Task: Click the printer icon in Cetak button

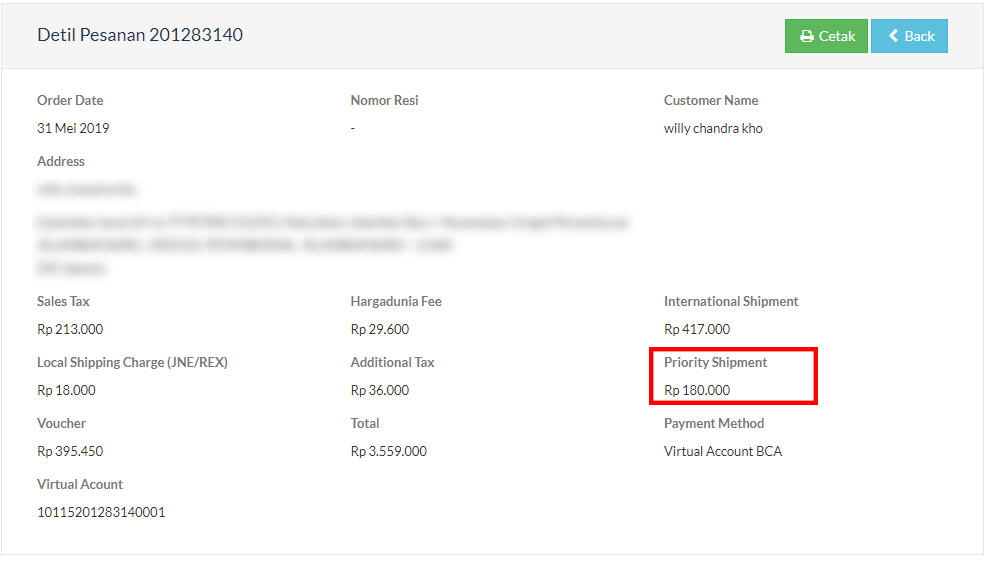Action: point(806,37)
